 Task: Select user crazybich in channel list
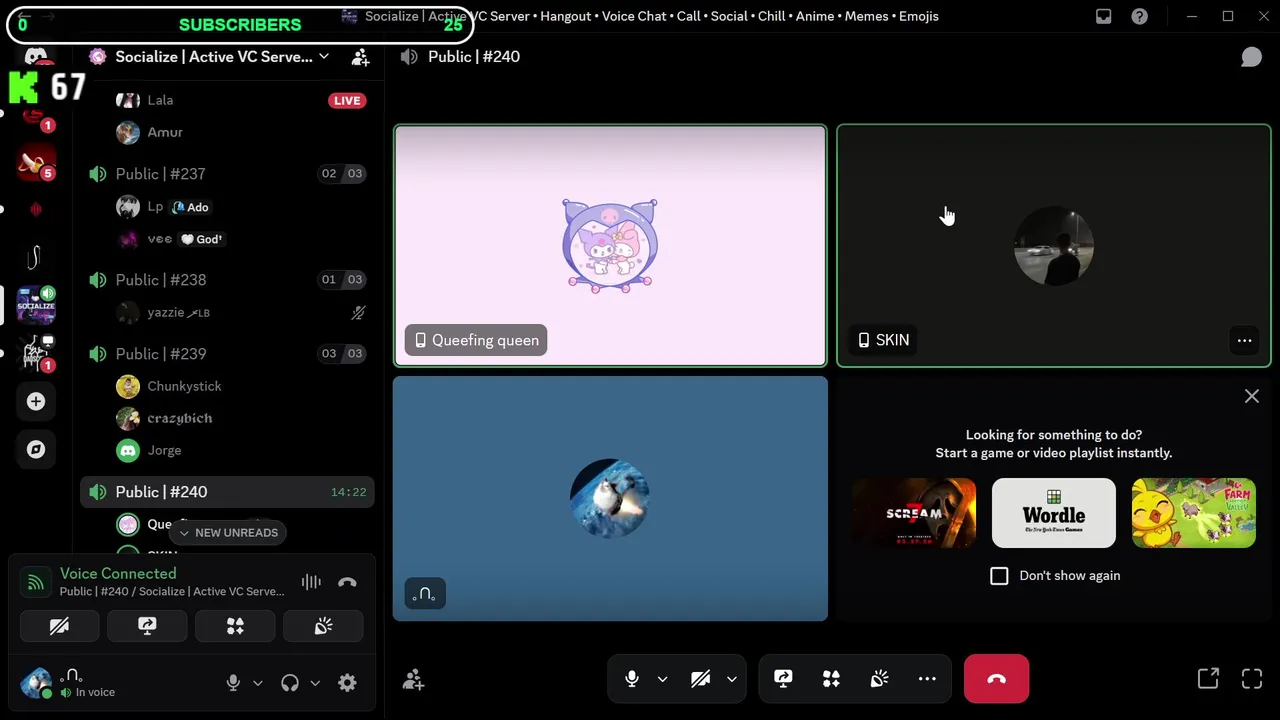[x=239, y=418]
